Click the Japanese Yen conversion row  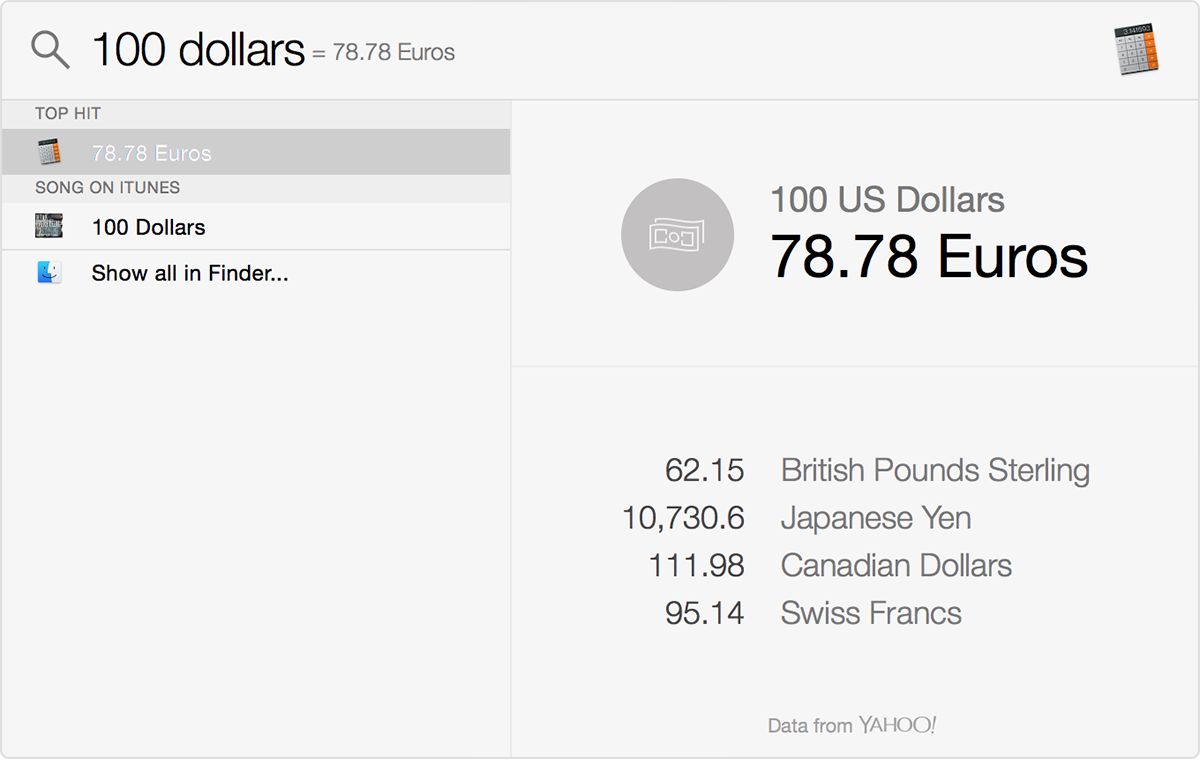tap(797, 518)
